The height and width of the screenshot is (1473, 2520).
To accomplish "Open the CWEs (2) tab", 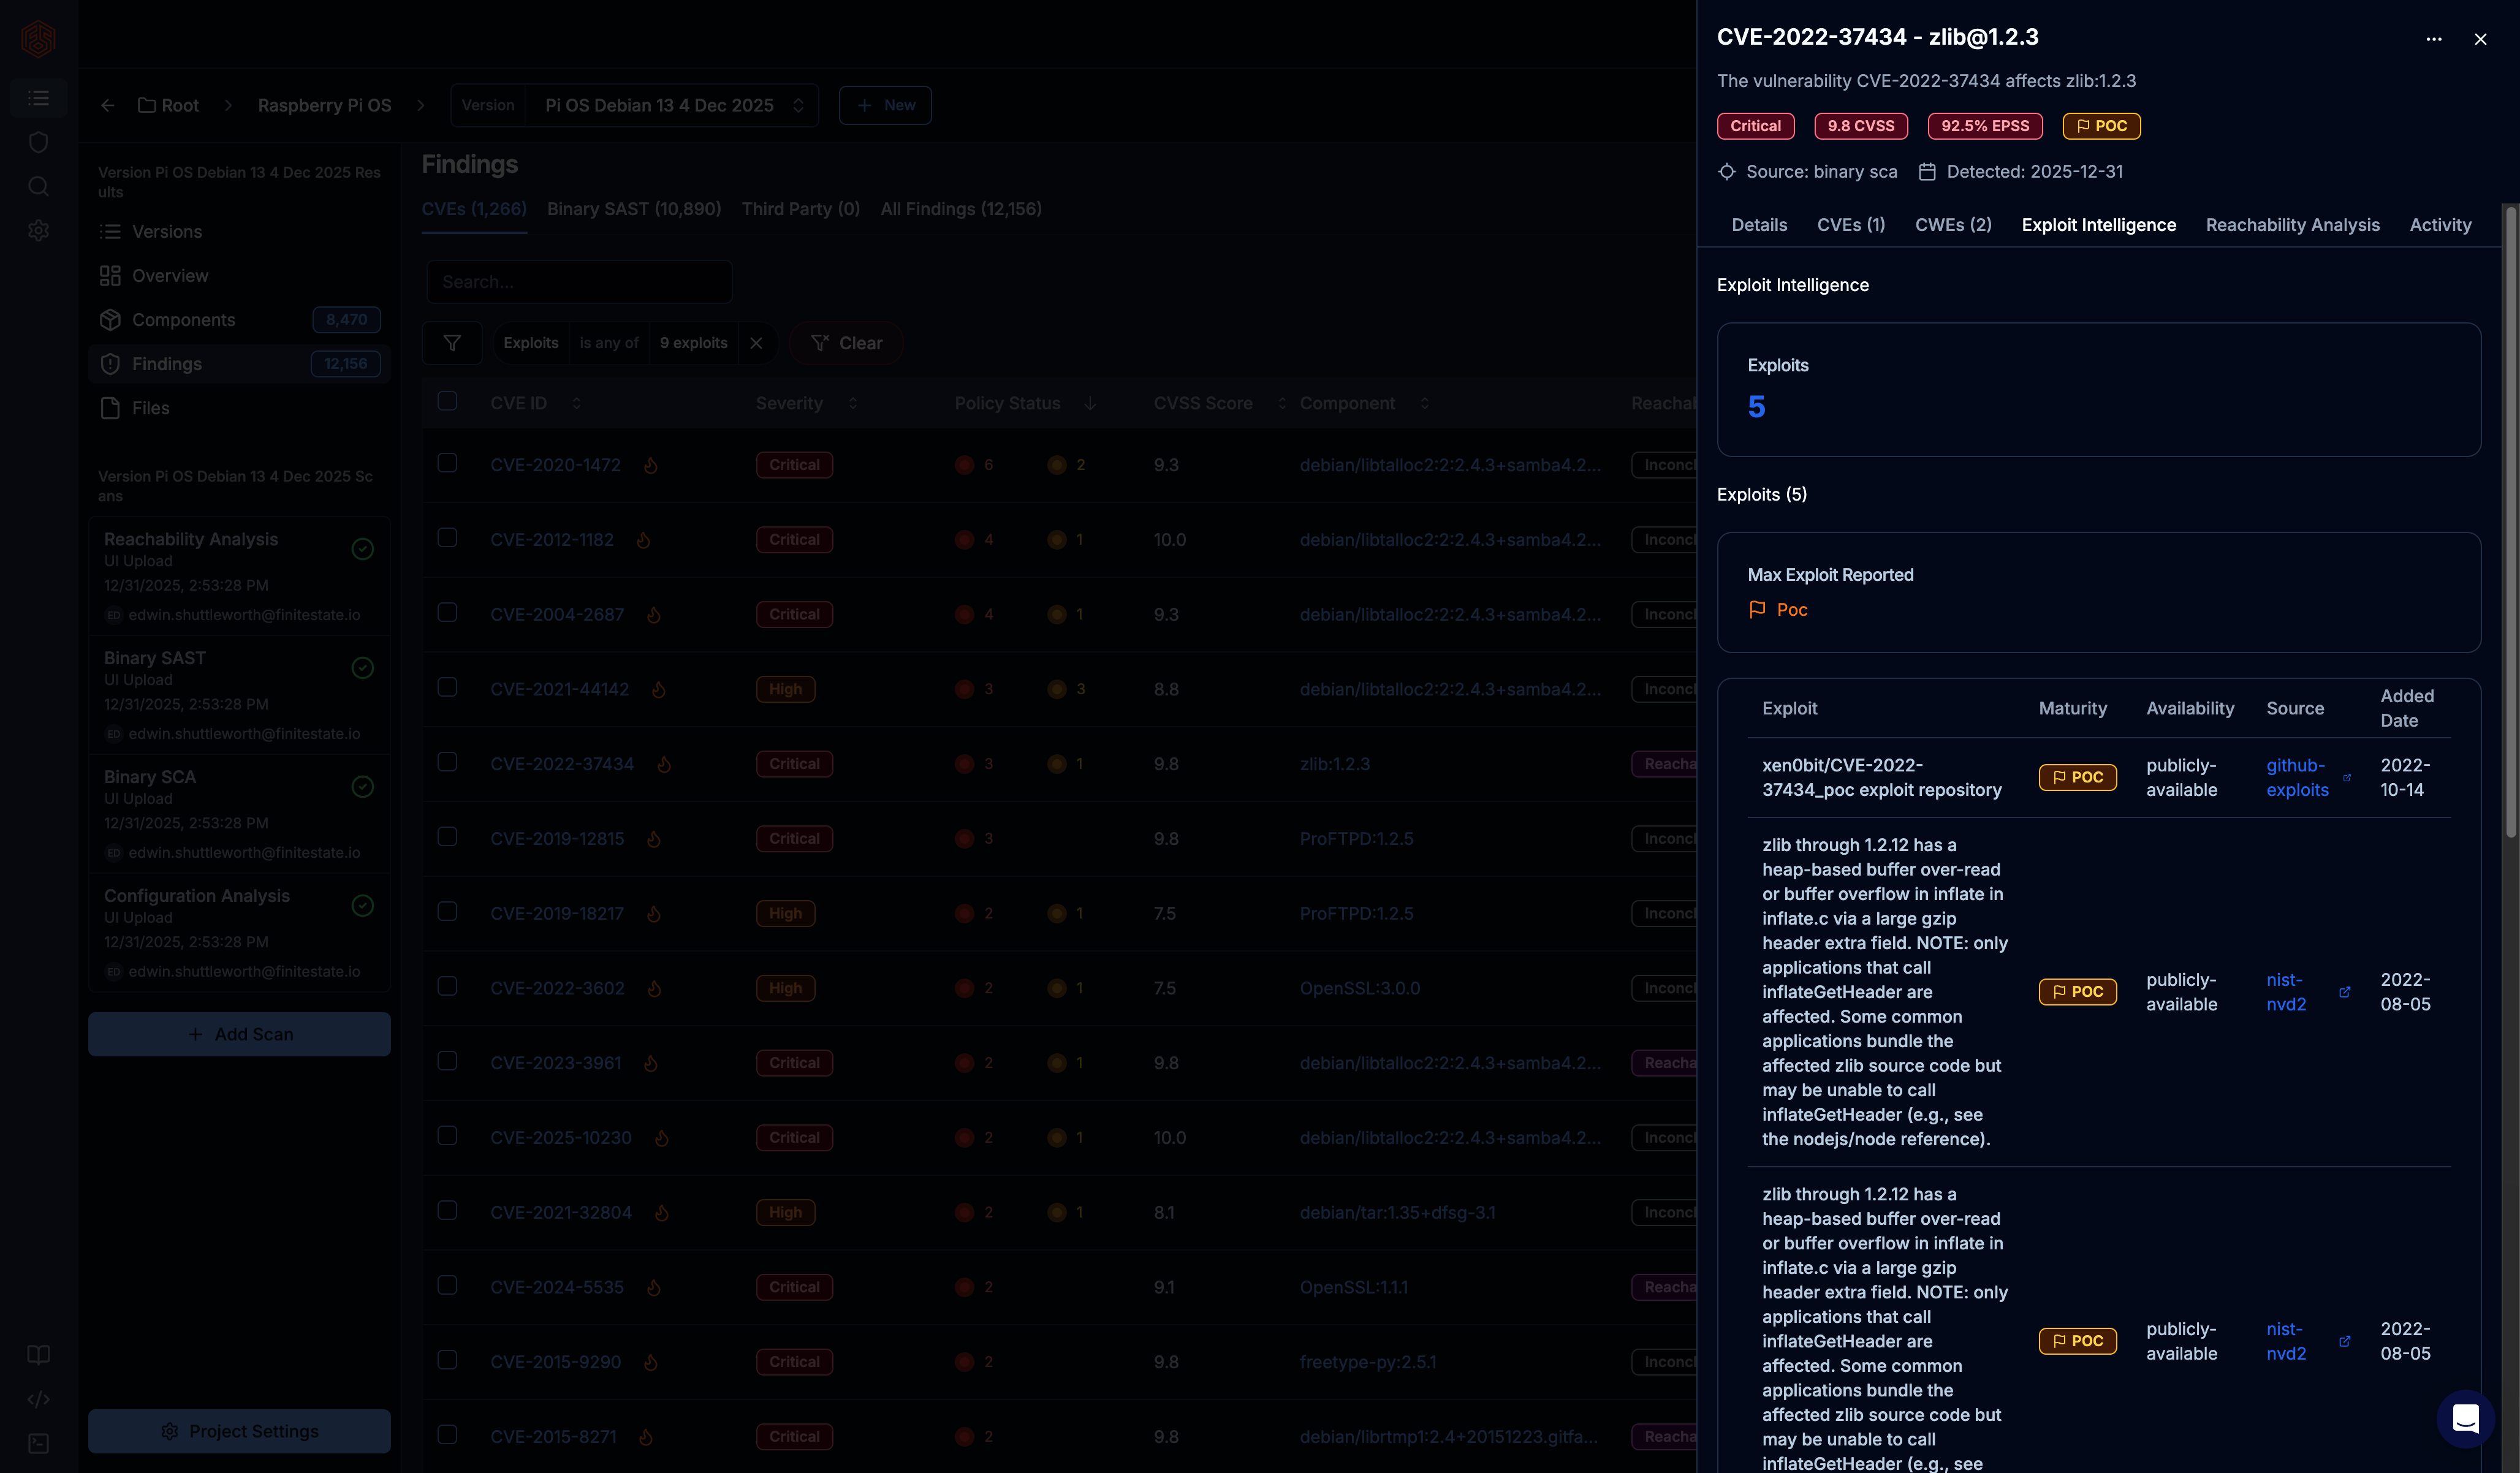I will point(1952,225).
